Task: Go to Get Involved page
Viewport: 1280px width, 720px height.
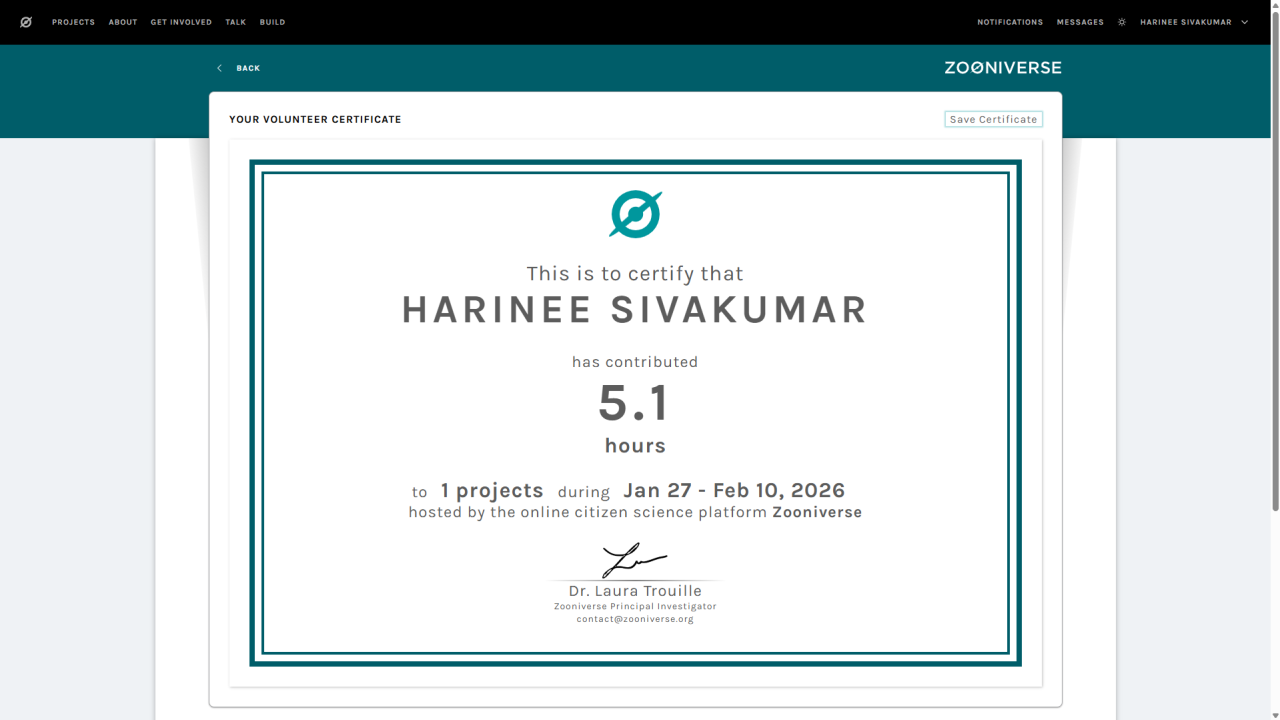Action: 181,22
